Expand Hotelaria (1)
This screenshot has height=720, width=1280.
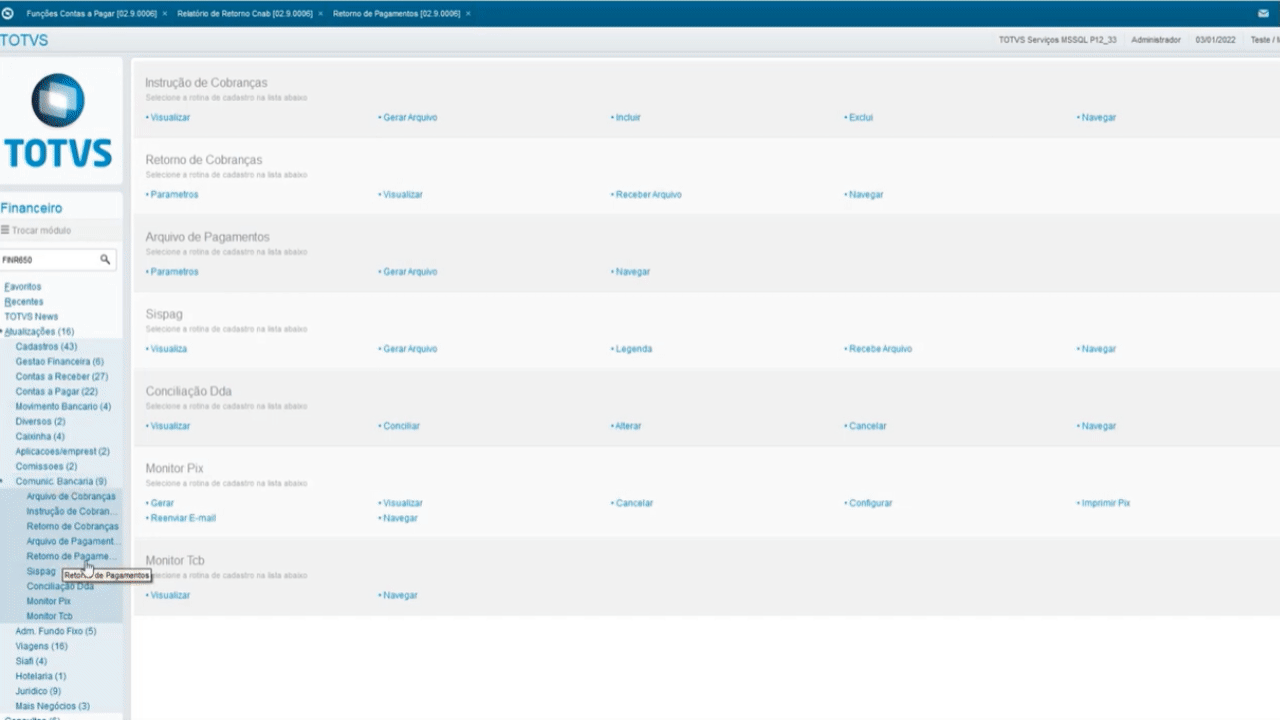[x=41, y=677]
